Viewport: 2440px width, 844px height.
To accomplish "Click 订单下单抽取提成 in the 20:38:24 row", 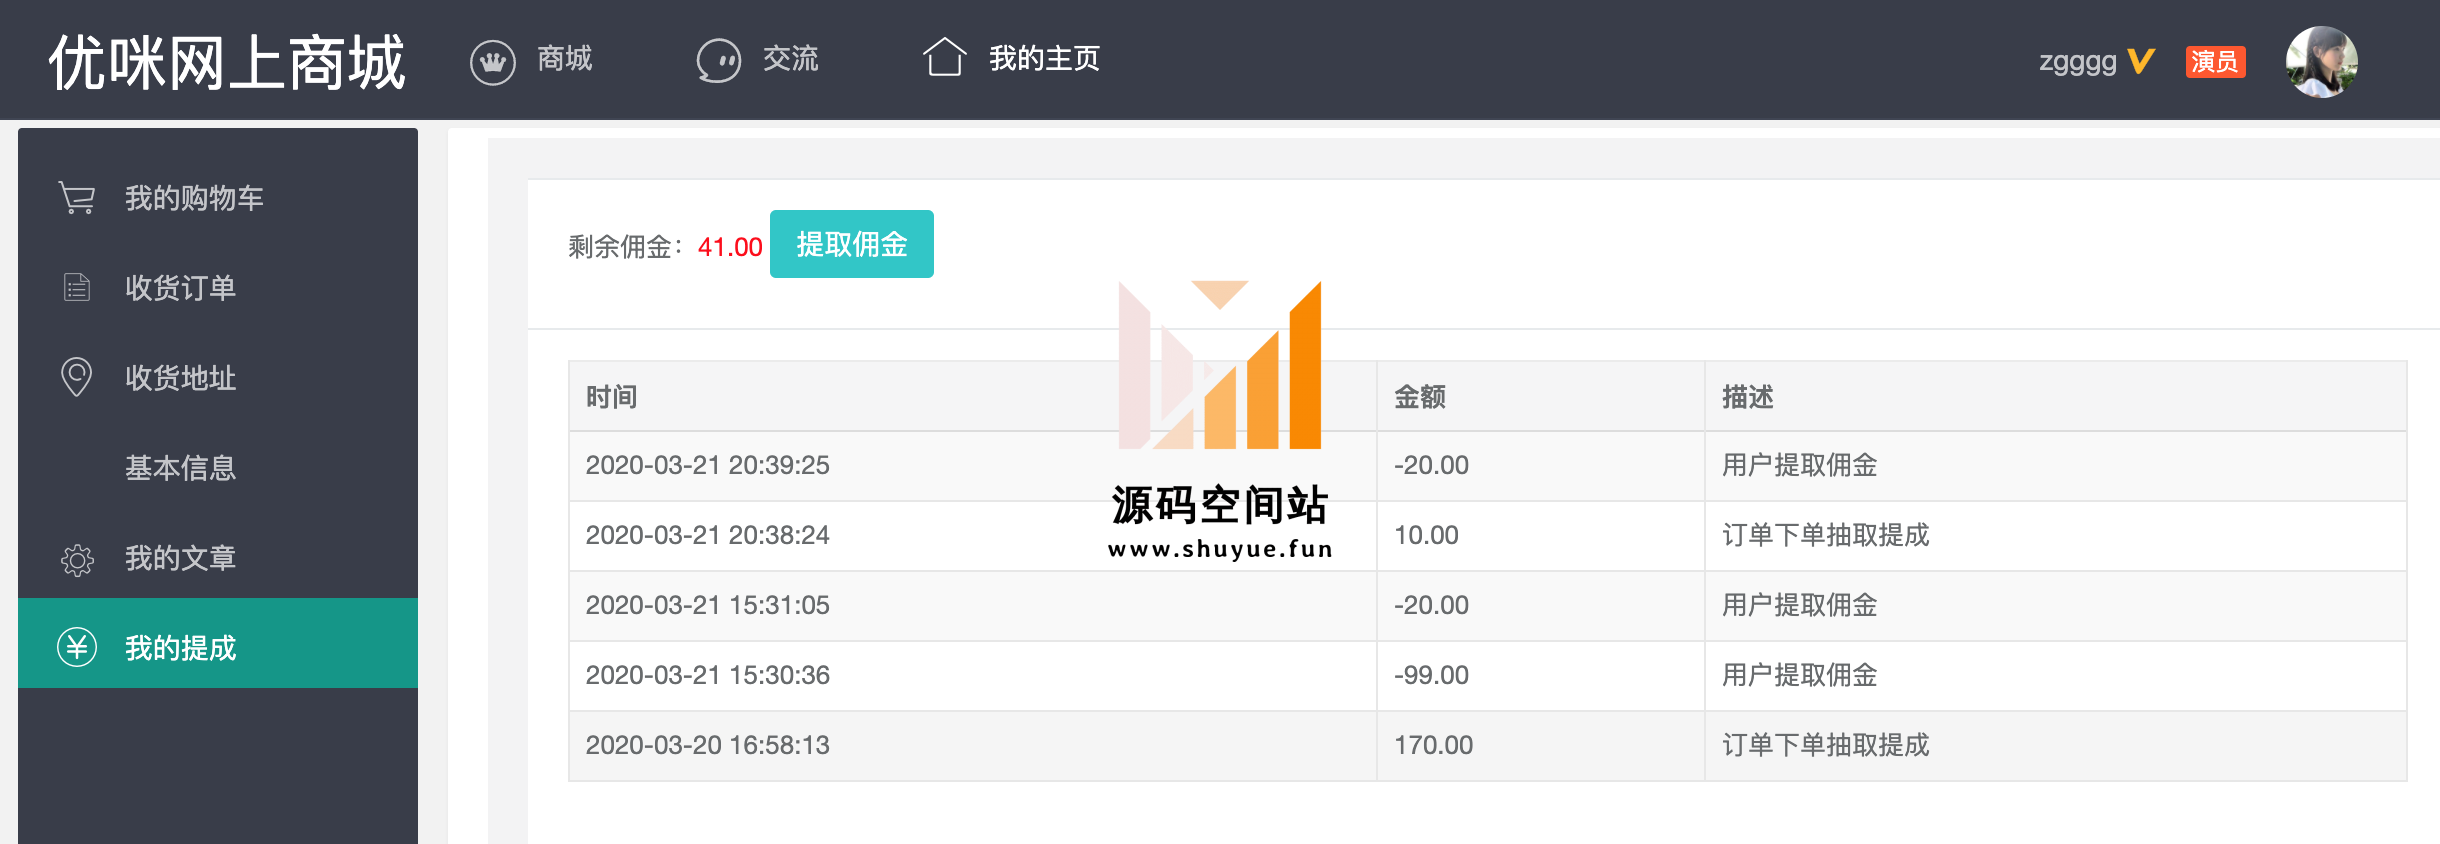I will (x=1826, y=535).
